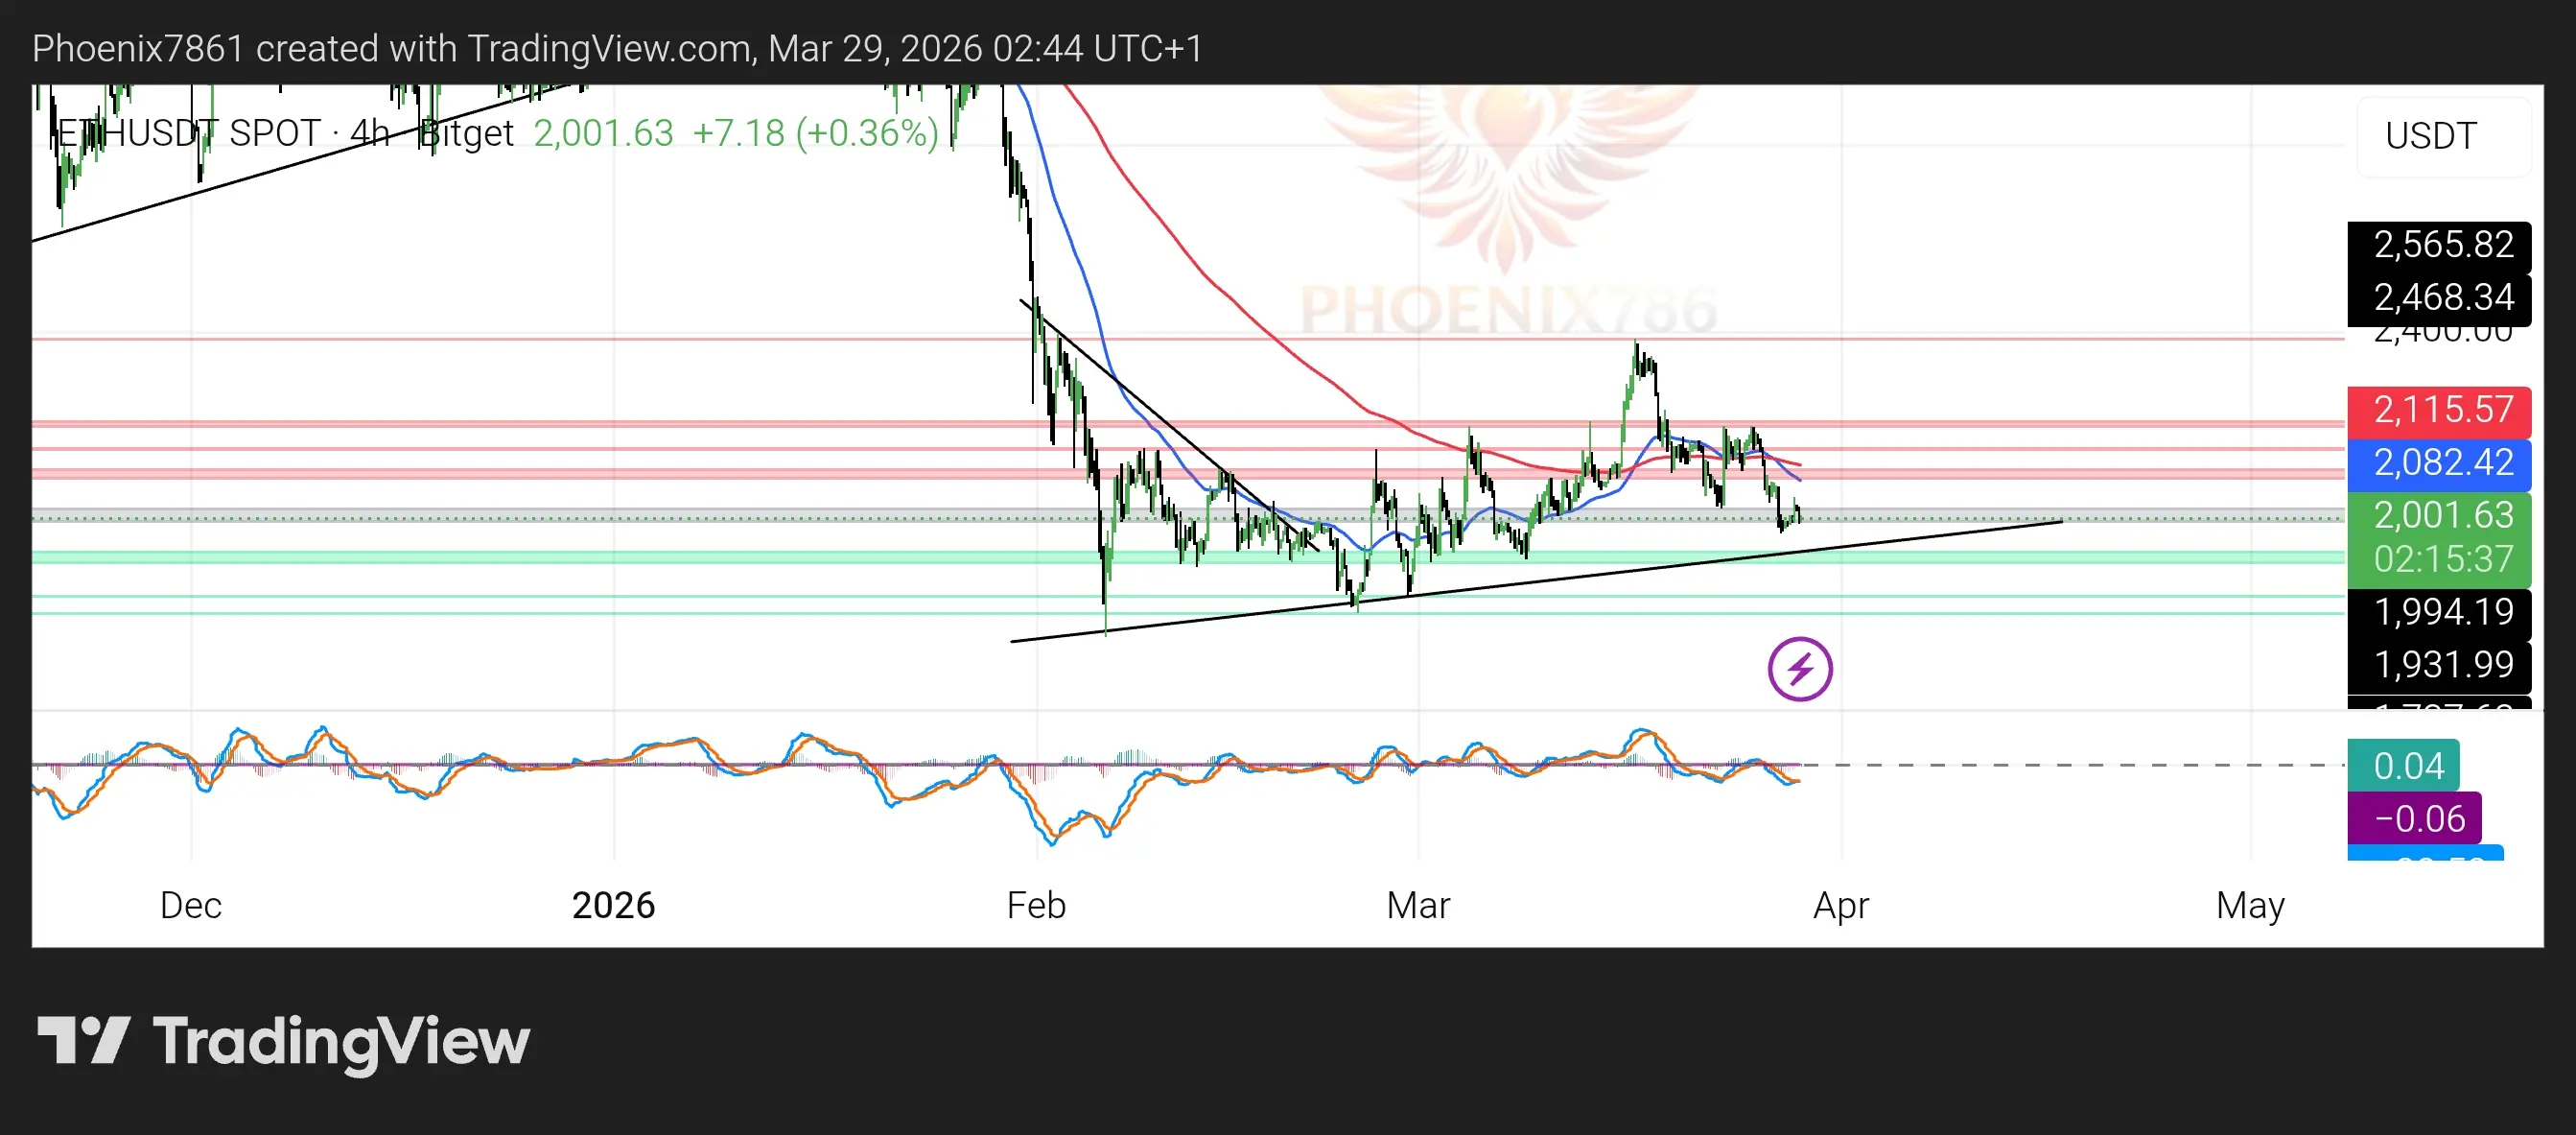2576x1135 pixels.
Task: Click the purple lightning bolt event icon
Action: point(1799,668)
